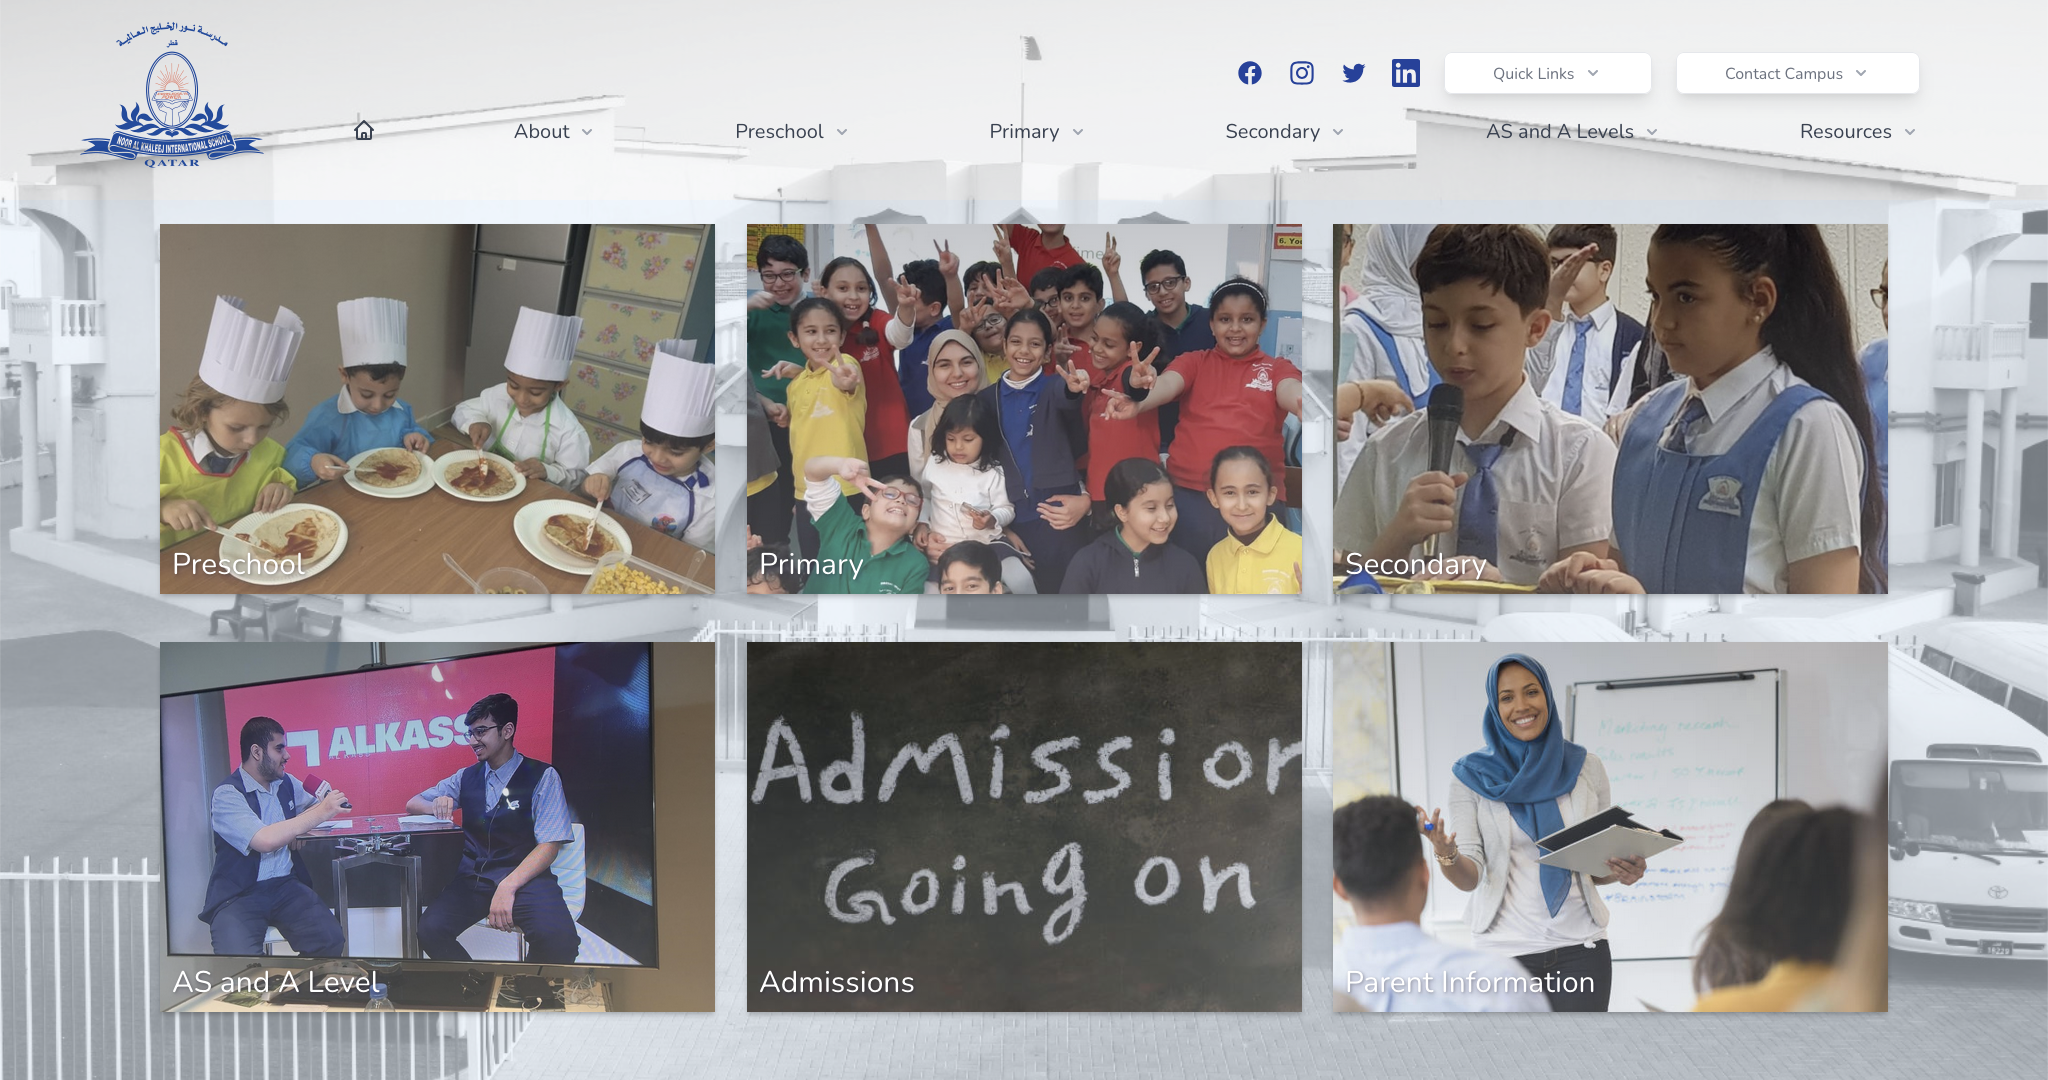Open the Preschool navigation menu
2048x1080 pixels.
(790, 131)
